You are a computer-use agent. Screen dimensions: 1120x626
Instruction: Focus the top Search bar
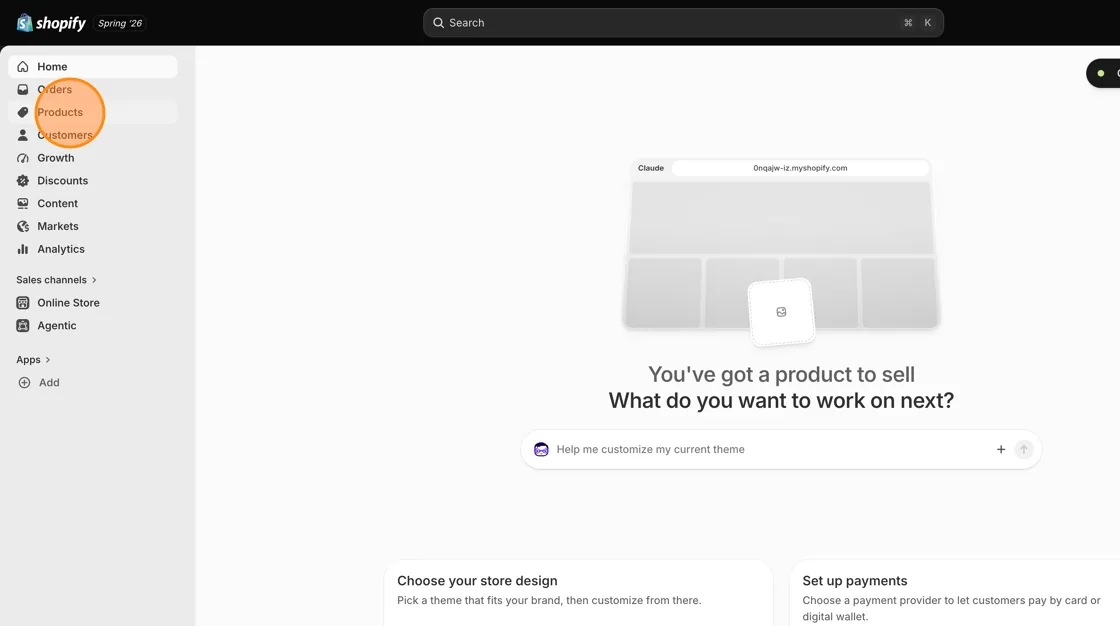pos(683,23)
